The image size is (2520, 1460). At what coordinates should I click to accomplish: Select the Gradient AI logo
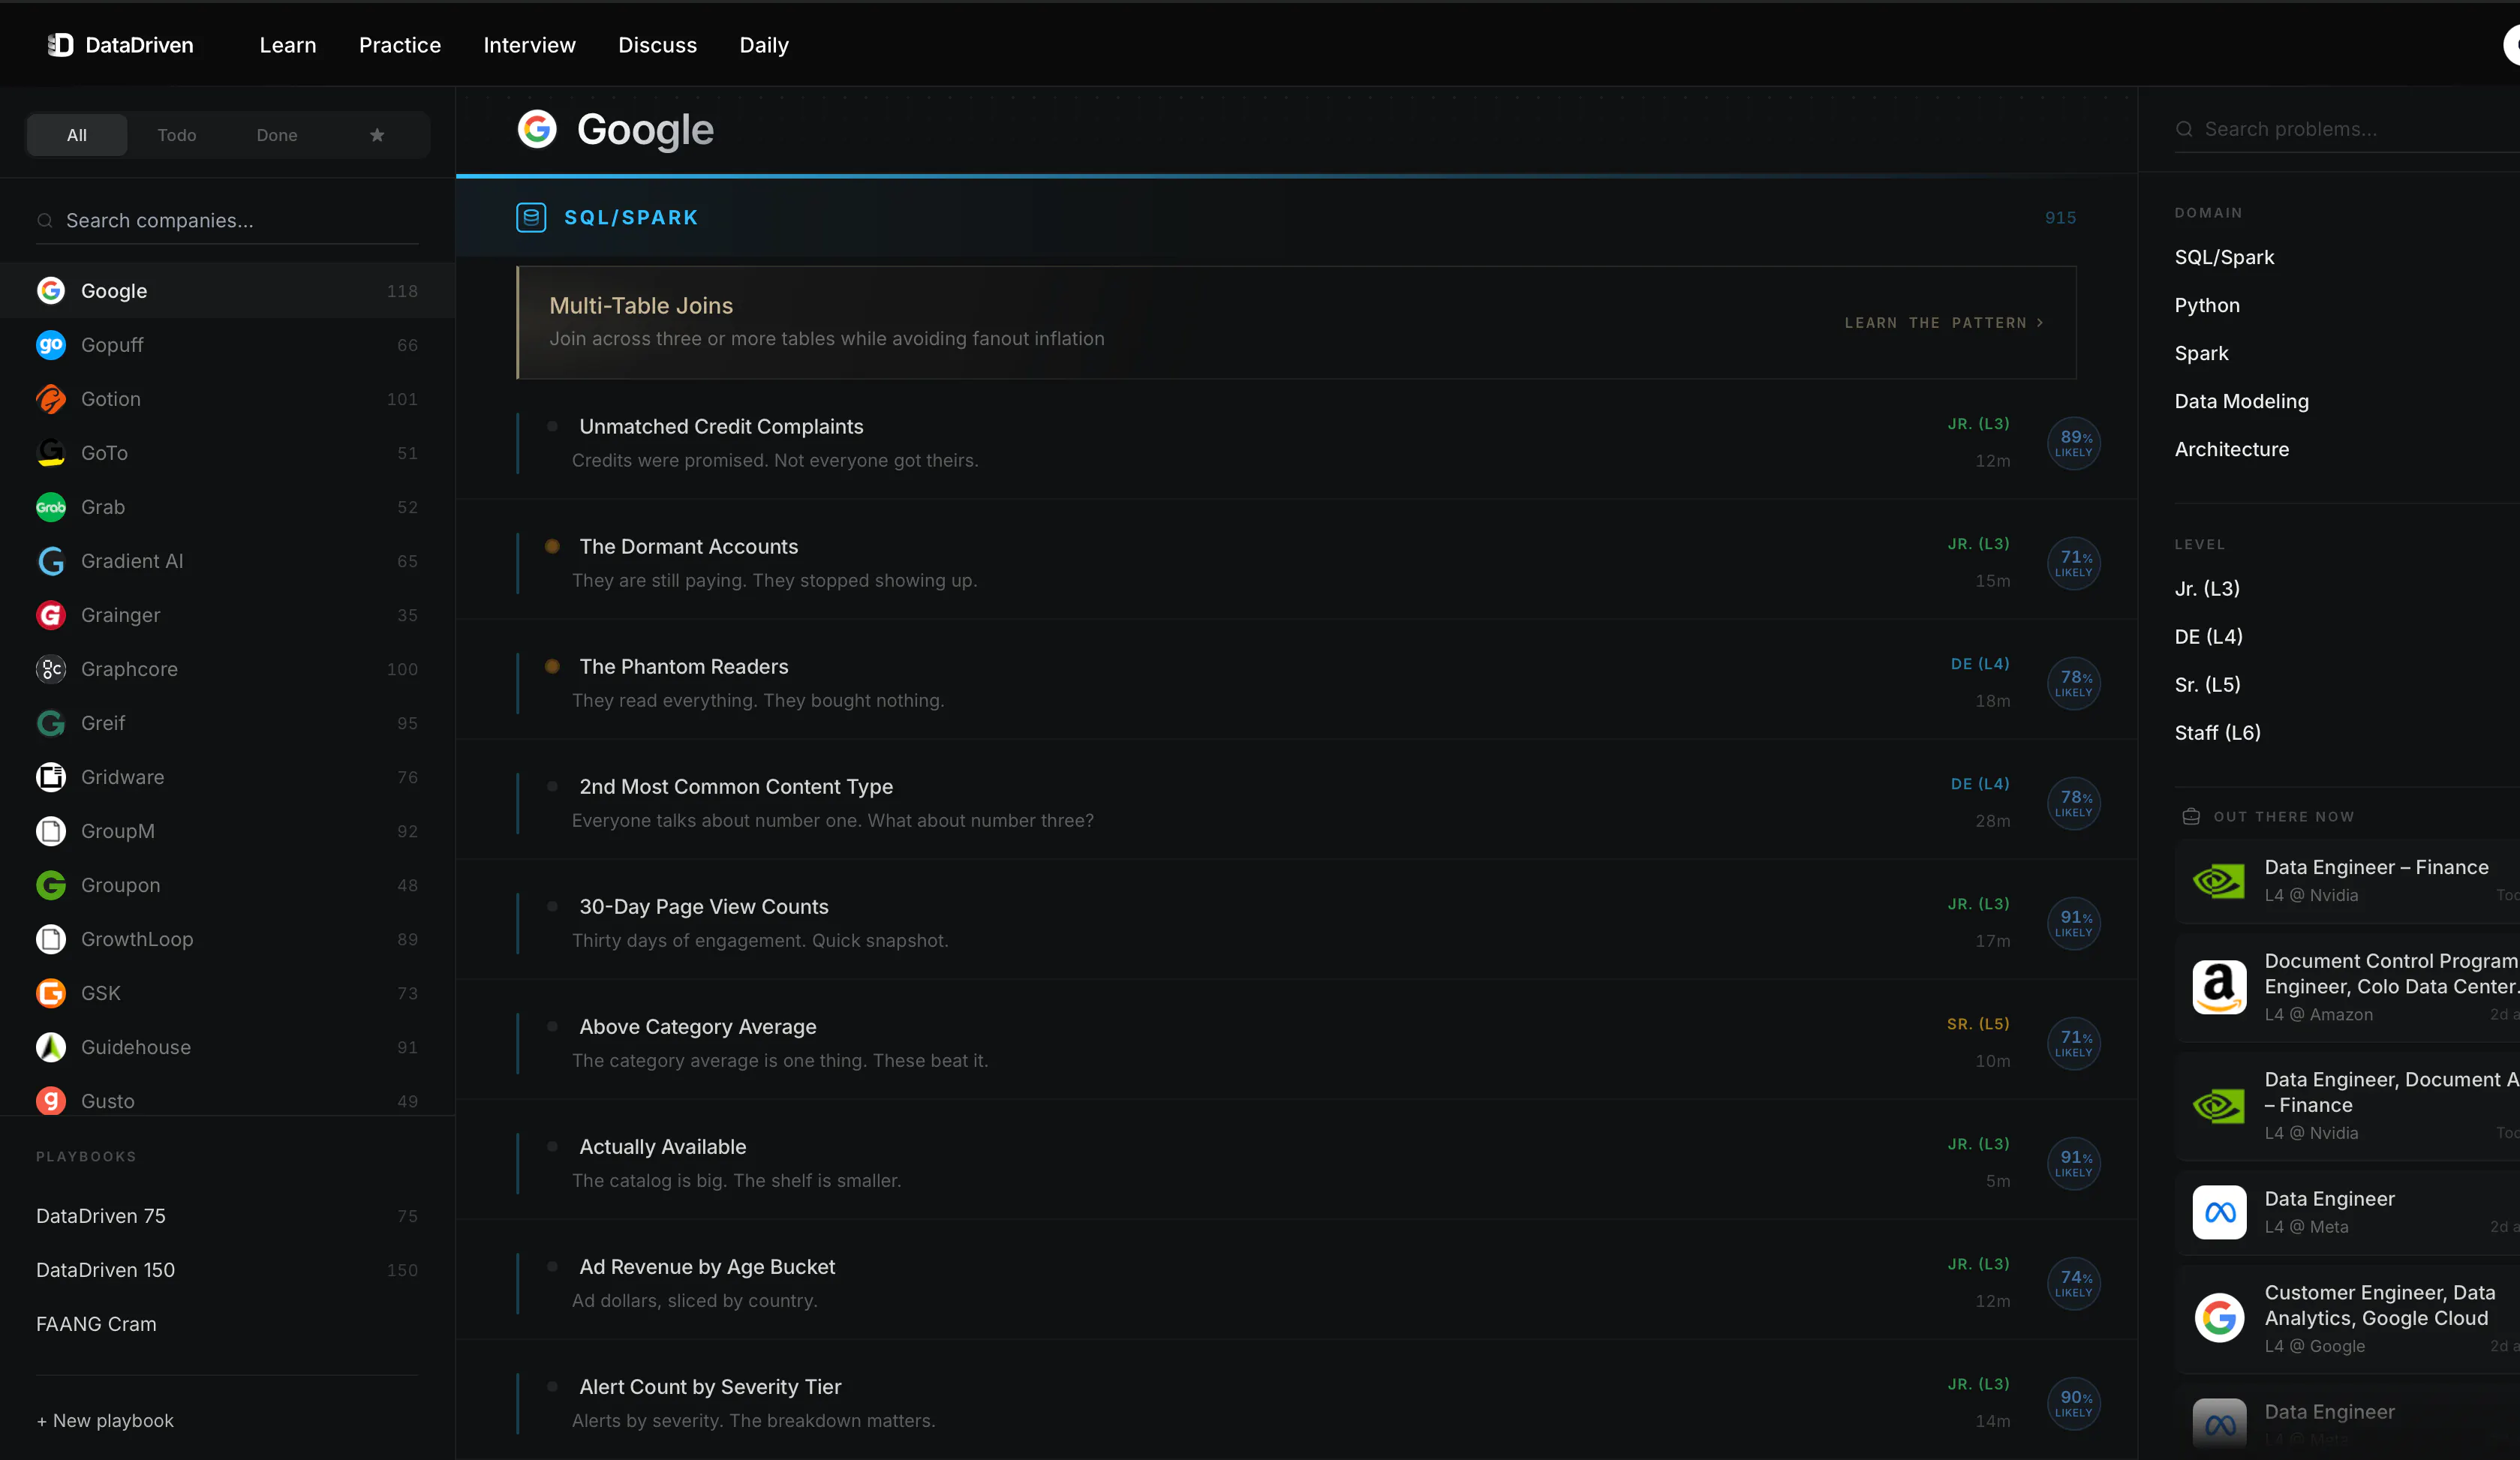pos(51,561)
